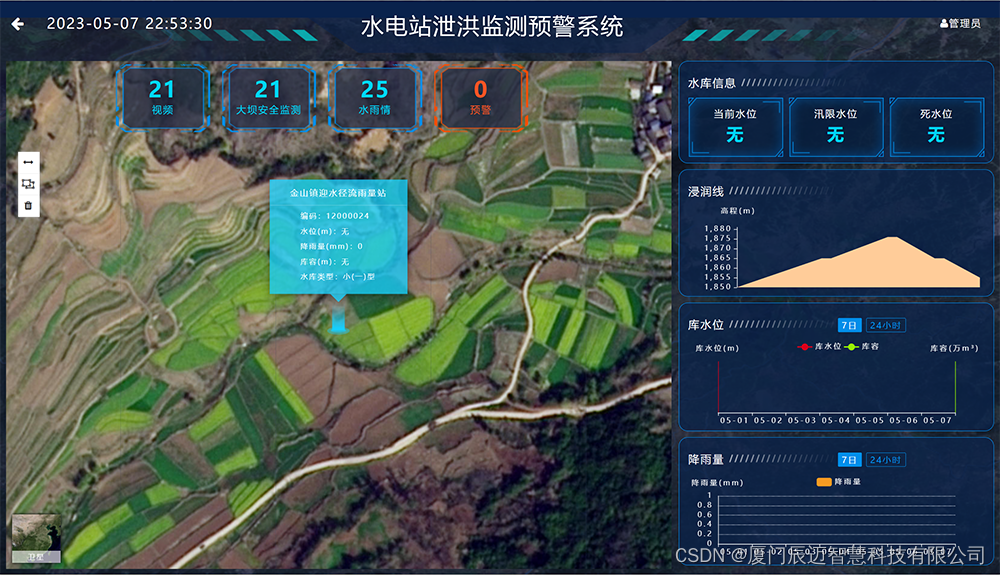Click the 汛限水位 info card

835,127
